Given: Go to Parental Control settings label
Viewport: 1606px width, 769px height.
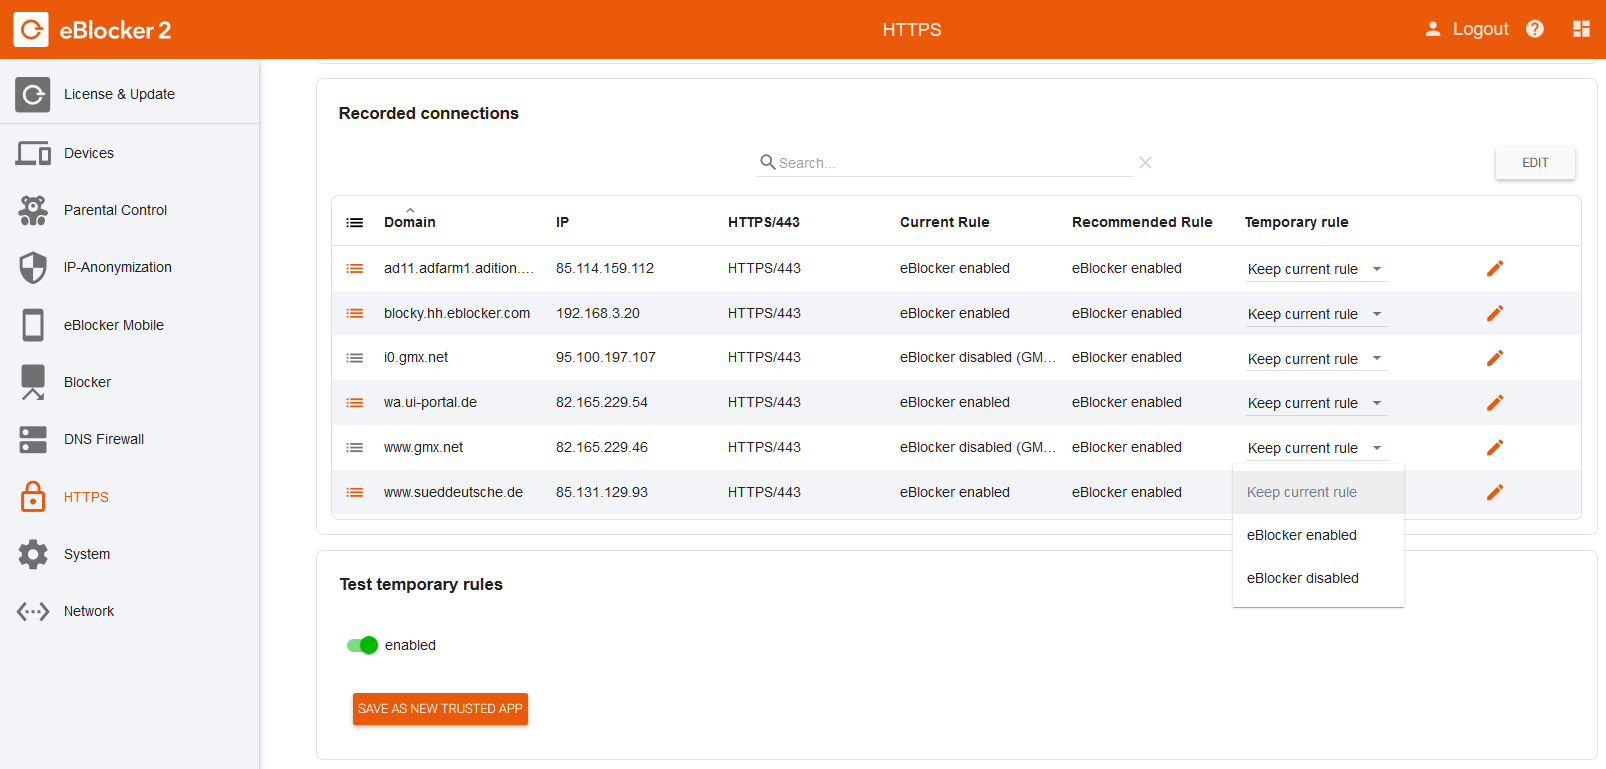Looking at the screenshot, I should click(116, 210).
